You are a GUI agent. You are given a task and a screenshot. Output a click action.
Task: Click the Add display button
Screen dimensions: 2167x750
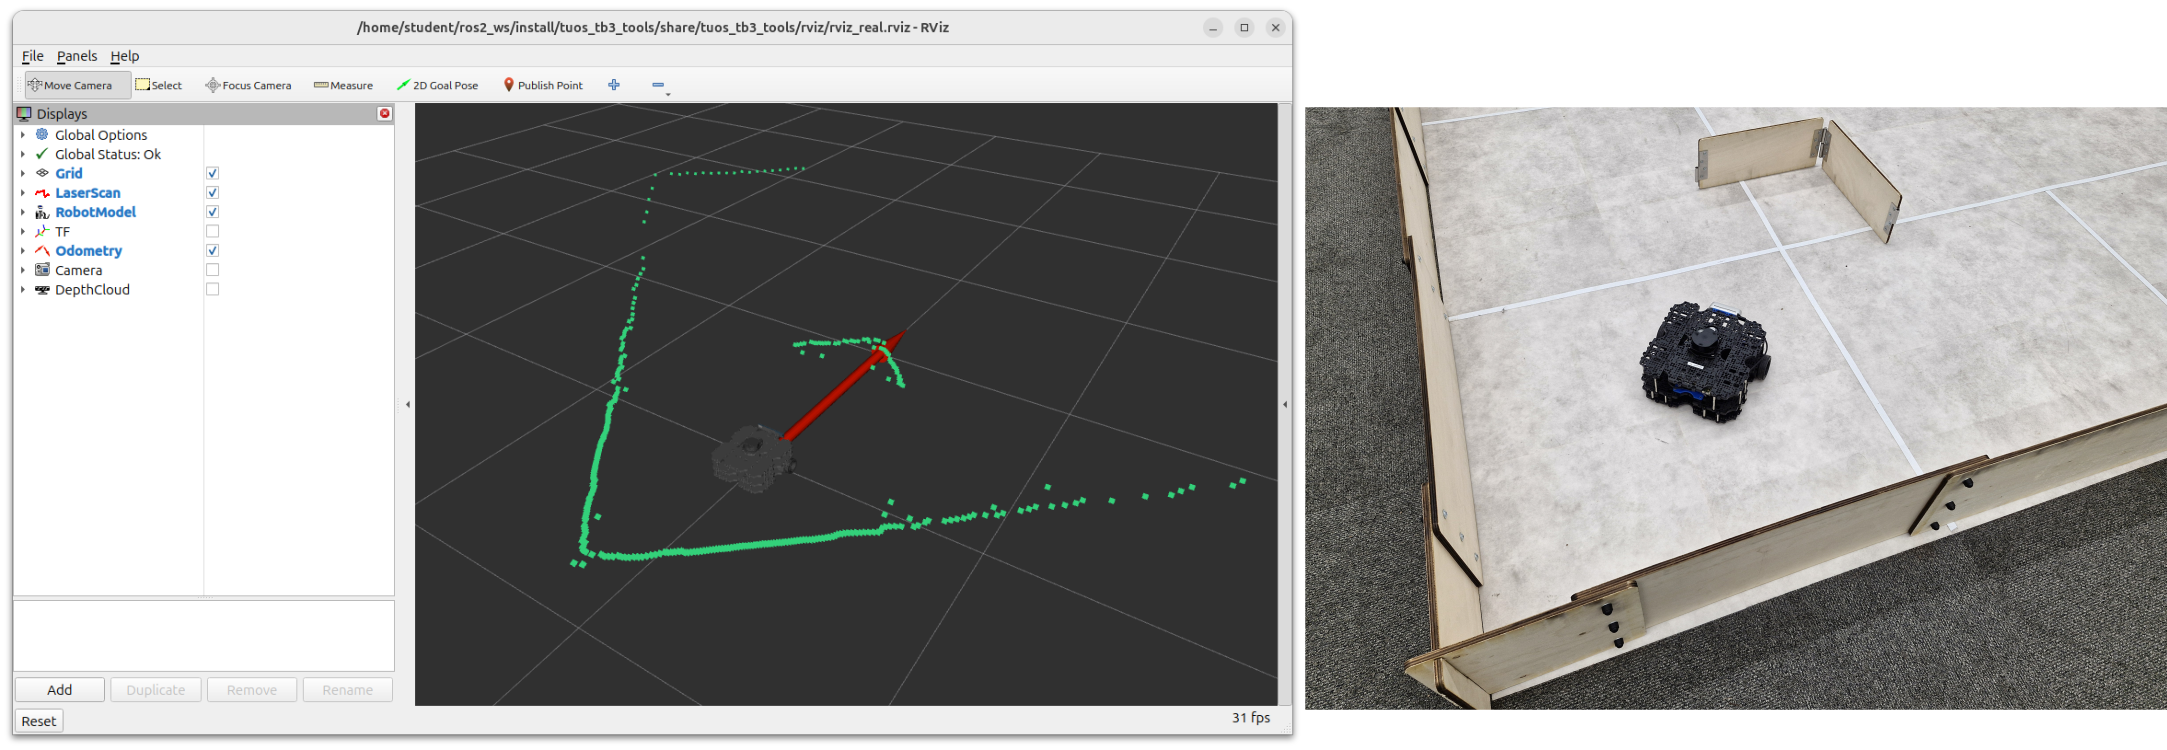(x=59, y=690)
